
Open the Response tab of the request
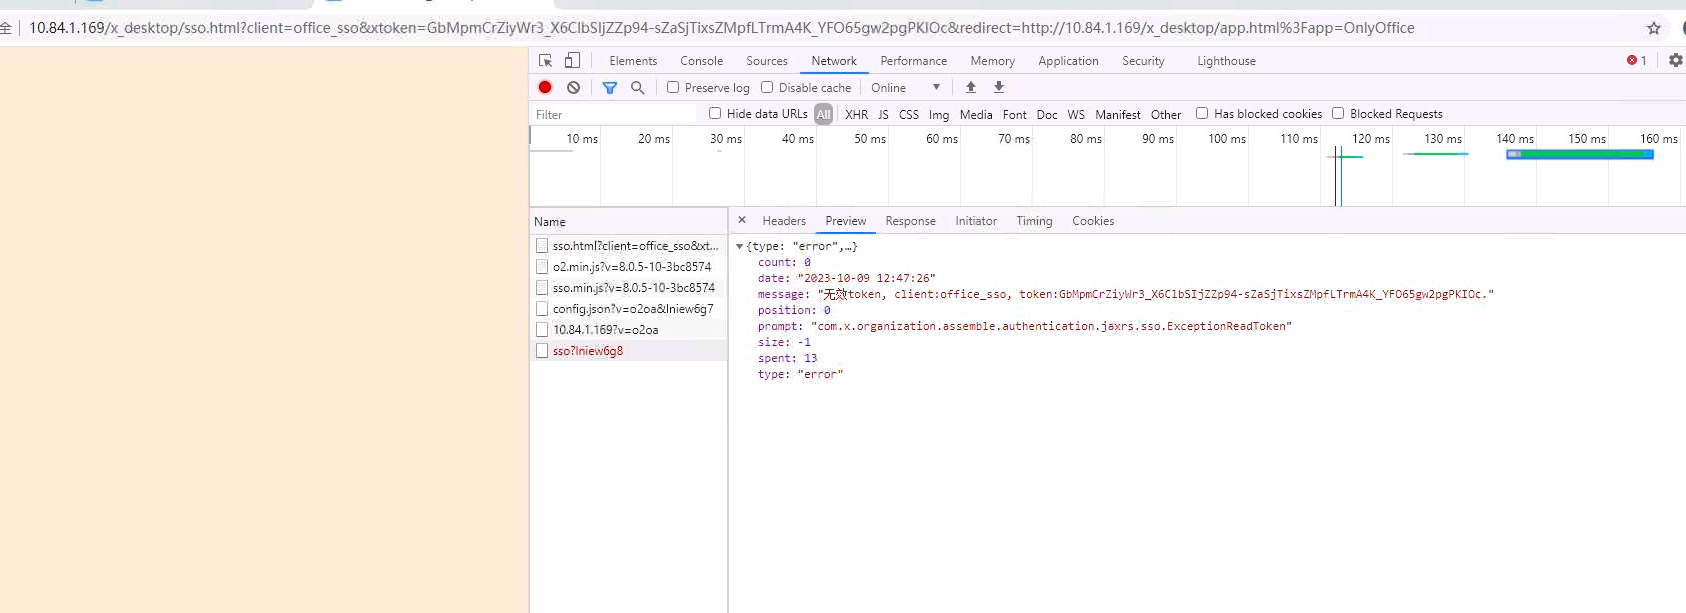tap(910, 221)
